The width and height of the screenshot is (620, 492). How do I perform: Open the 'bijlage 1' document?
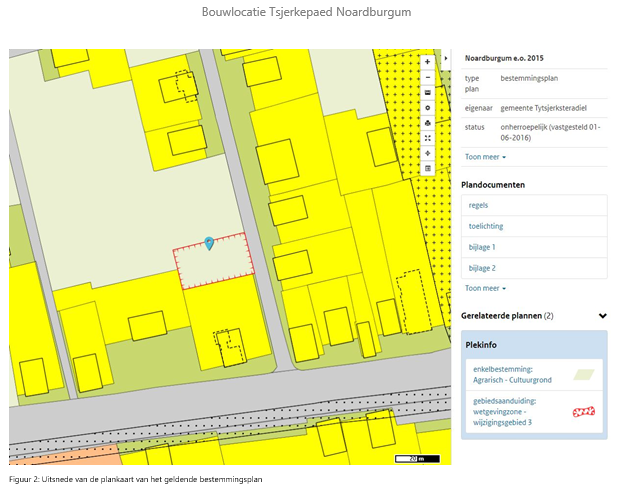(534, 247)
